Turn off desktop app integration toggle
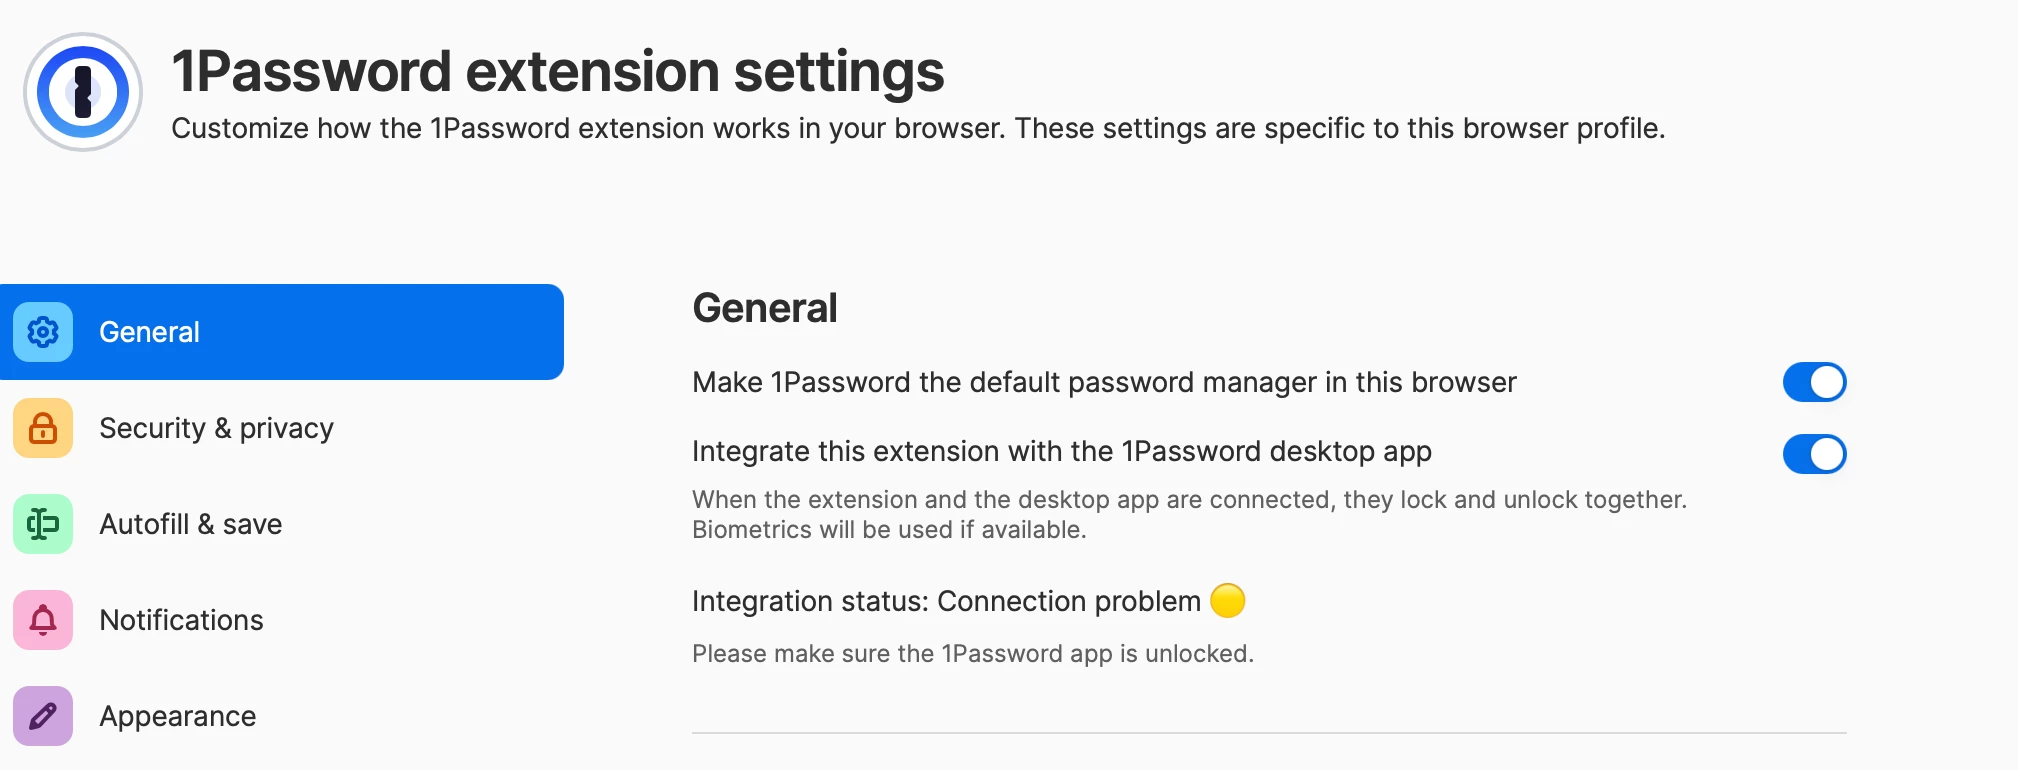Screen dimensions: 2018x770 coord(1814,454)
